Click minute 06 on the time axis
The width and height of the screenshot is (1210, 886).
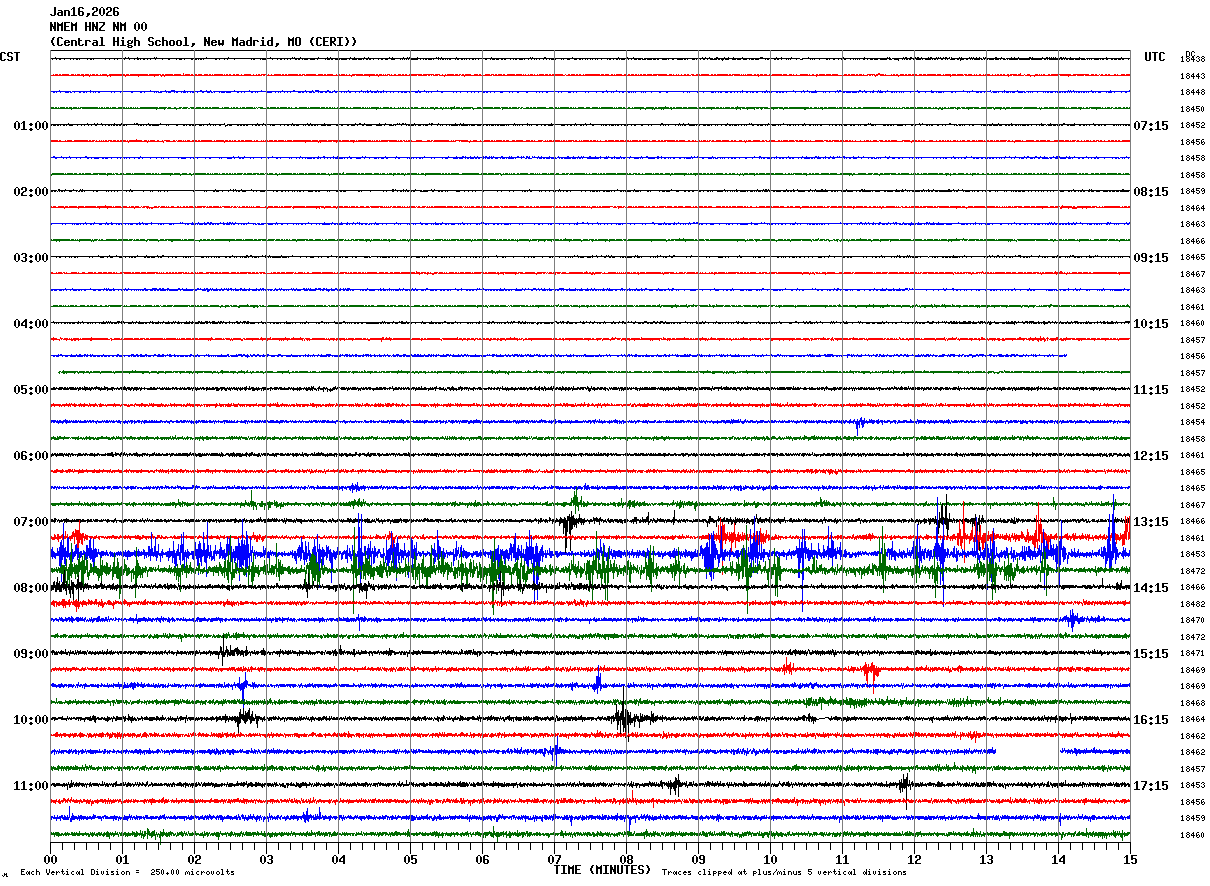point(482,859)
